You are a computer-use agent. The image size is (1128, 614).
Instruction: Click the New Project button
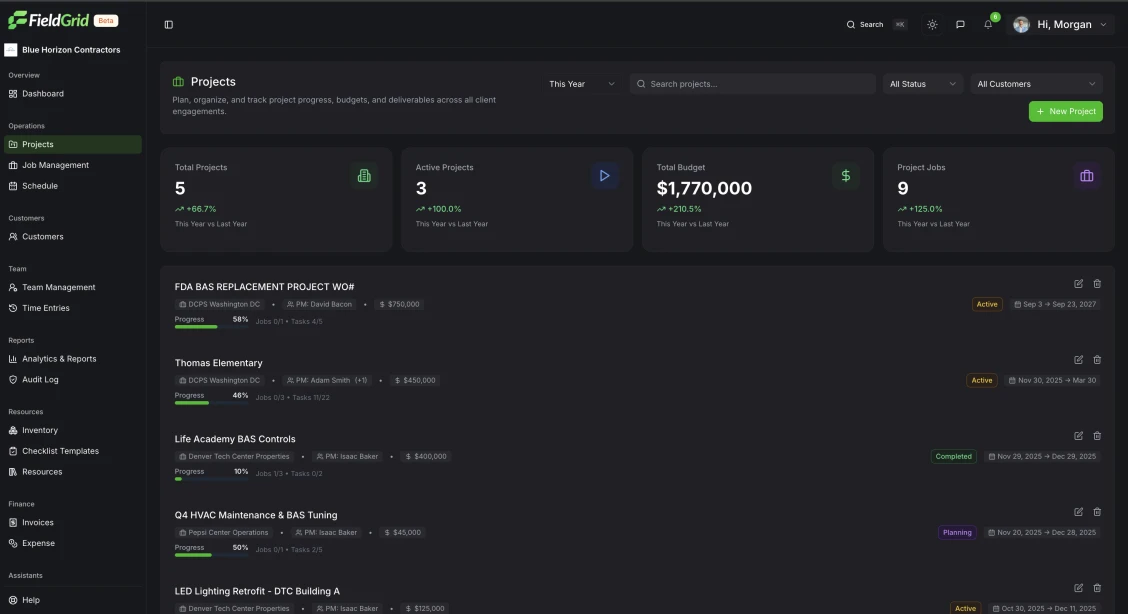(x=1065, y=111)
